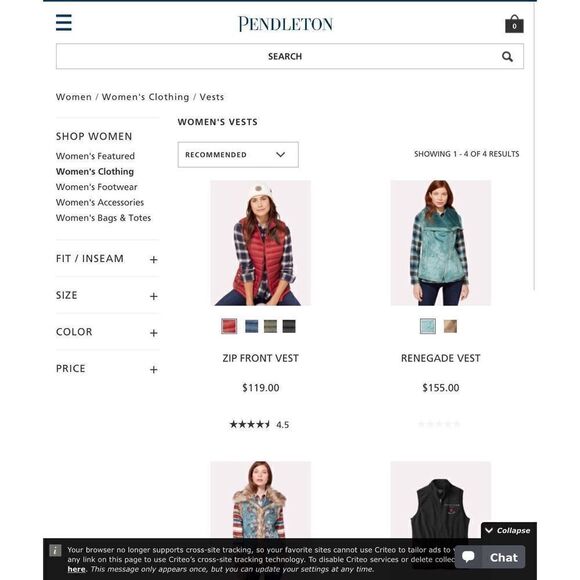Click the Pendleton logo
This screenshot has width=580, height=580.
(285, 24)
